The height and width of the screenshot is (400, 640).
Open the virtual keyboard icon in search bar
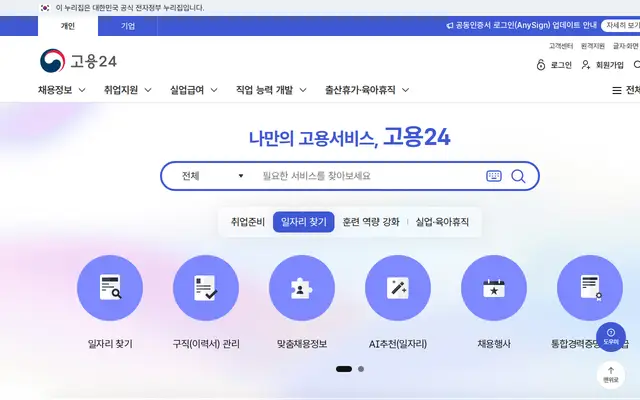click(x=493, y=176)
